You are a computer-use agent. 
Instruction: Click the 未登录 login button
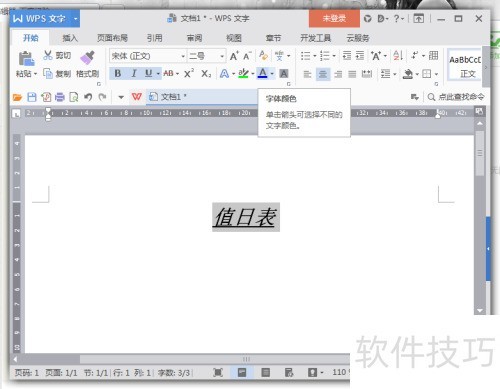(x=334, y=19)
